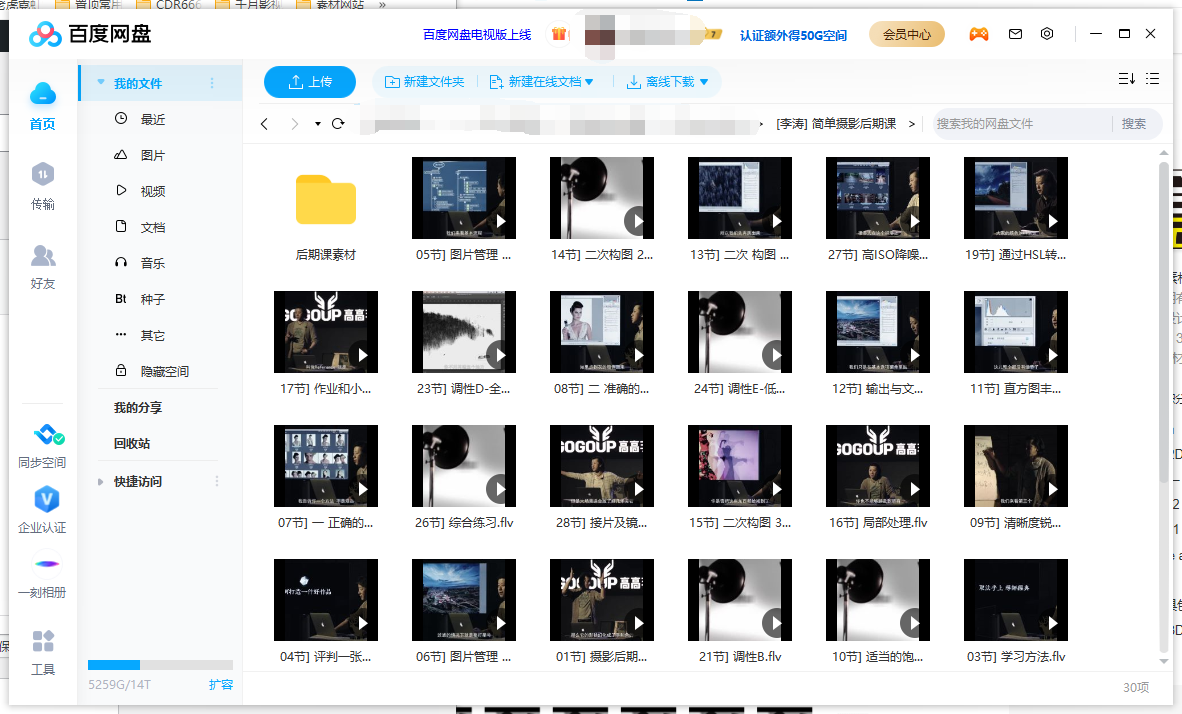Select video 23节] 调性D-全
This screenshot has height=714, width=1182.
point(464,332)
